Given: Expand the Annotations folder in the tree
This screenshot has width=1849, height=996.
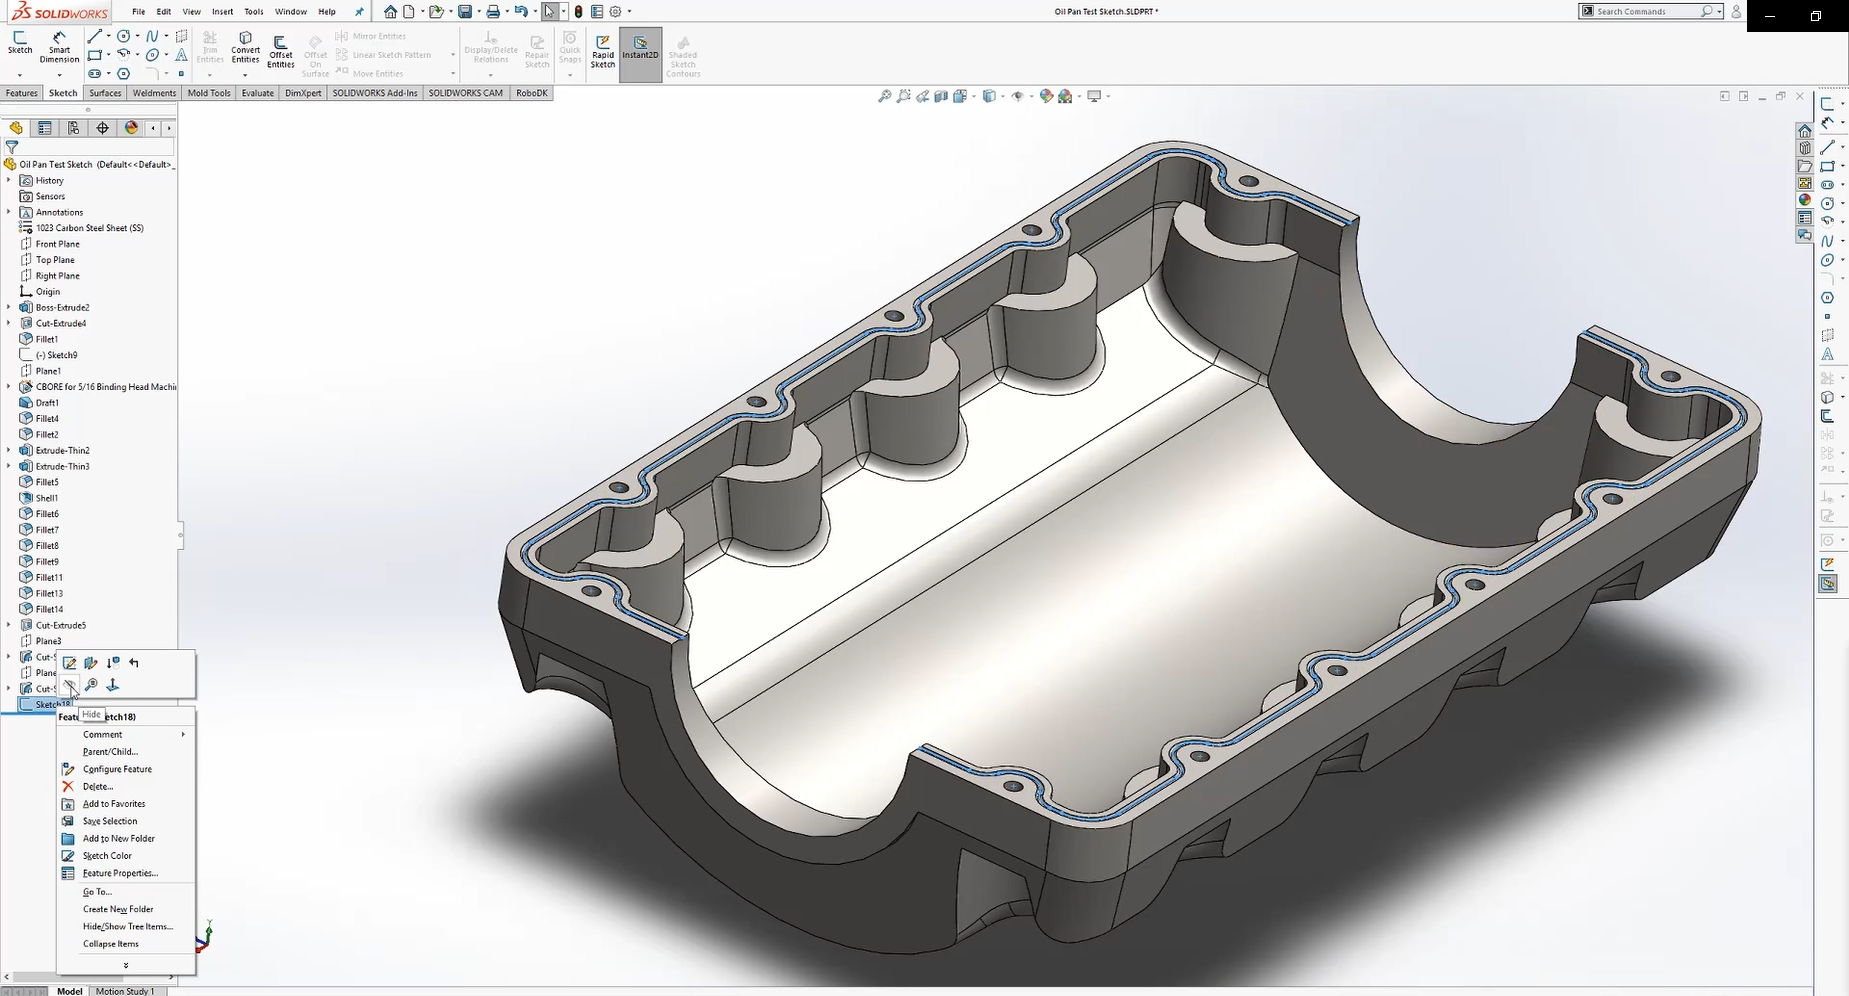Looking at the screenshot, I should click(x=9, y=212).
